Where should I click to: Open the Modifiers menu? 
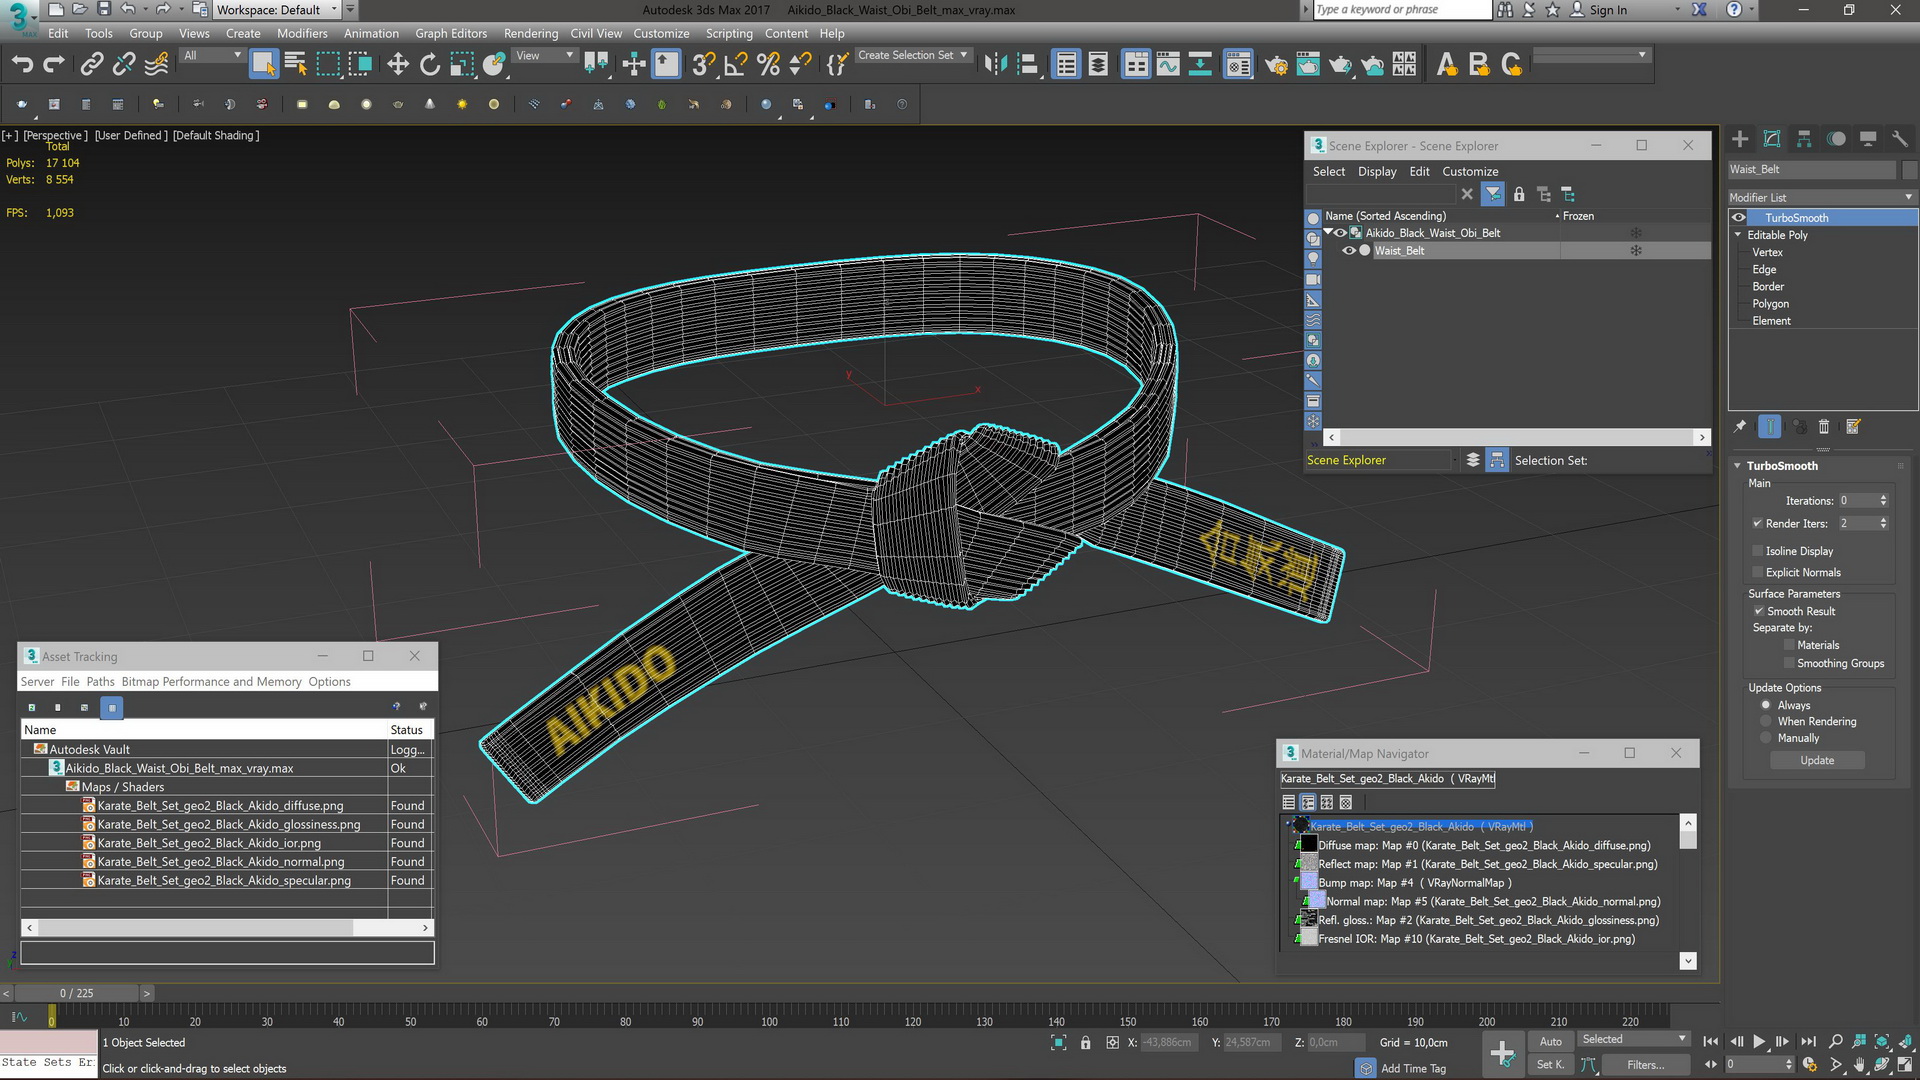pyautogui.click(x=302, y=33)
